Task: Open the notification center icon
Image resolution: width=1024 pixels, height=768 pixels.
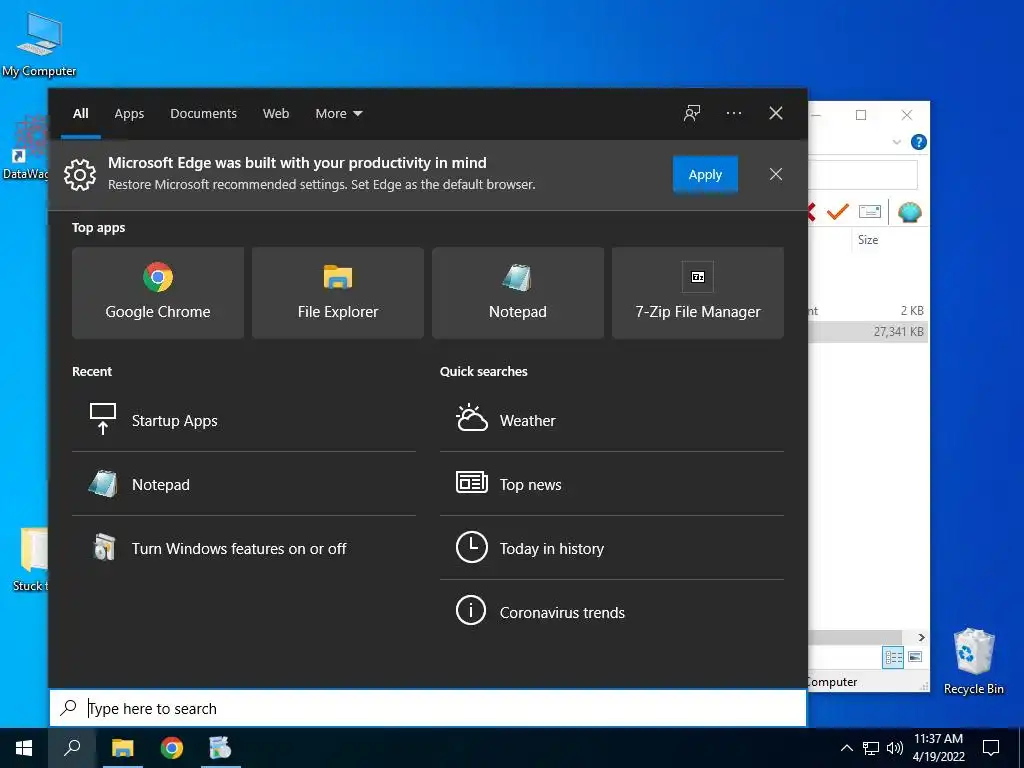Action: point(991,748)
